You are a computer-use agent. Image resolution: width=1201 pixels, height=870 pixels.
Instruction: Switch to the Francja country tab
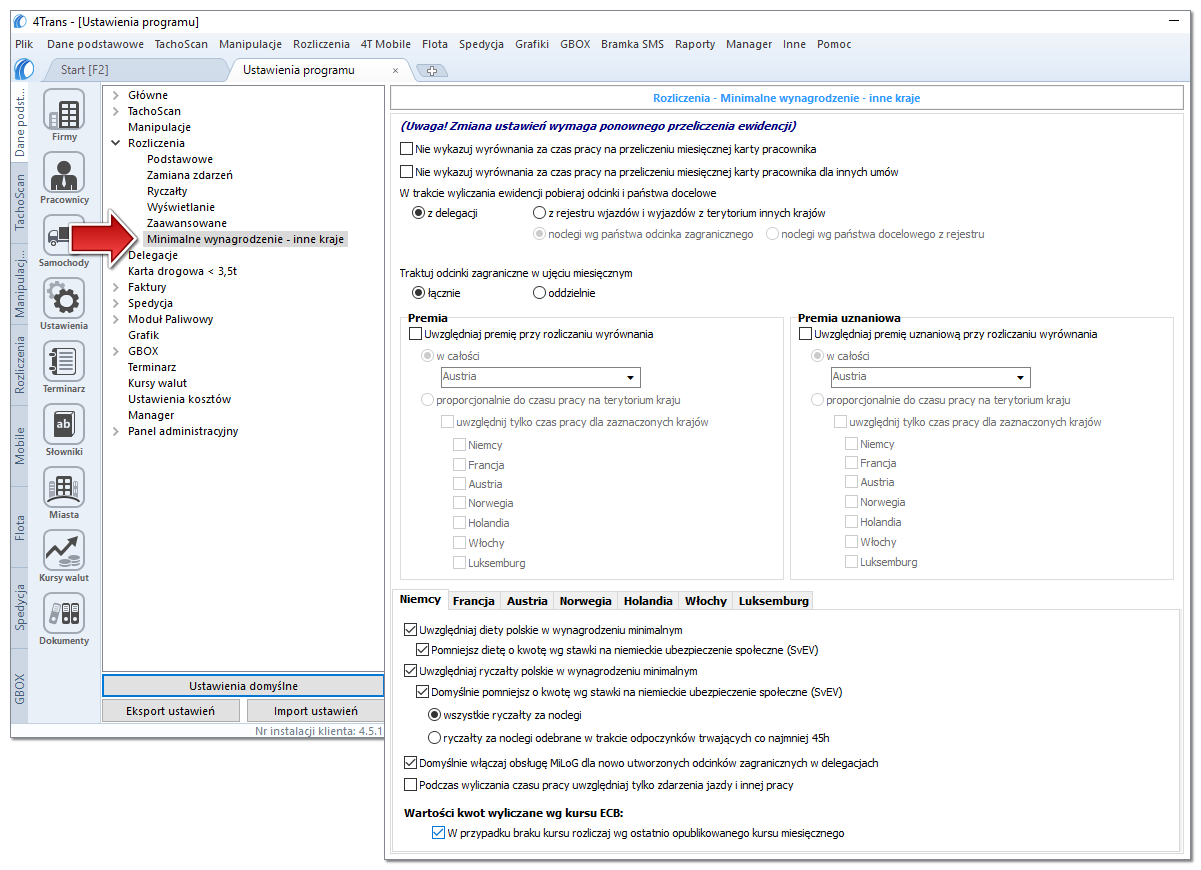[474, 601]
